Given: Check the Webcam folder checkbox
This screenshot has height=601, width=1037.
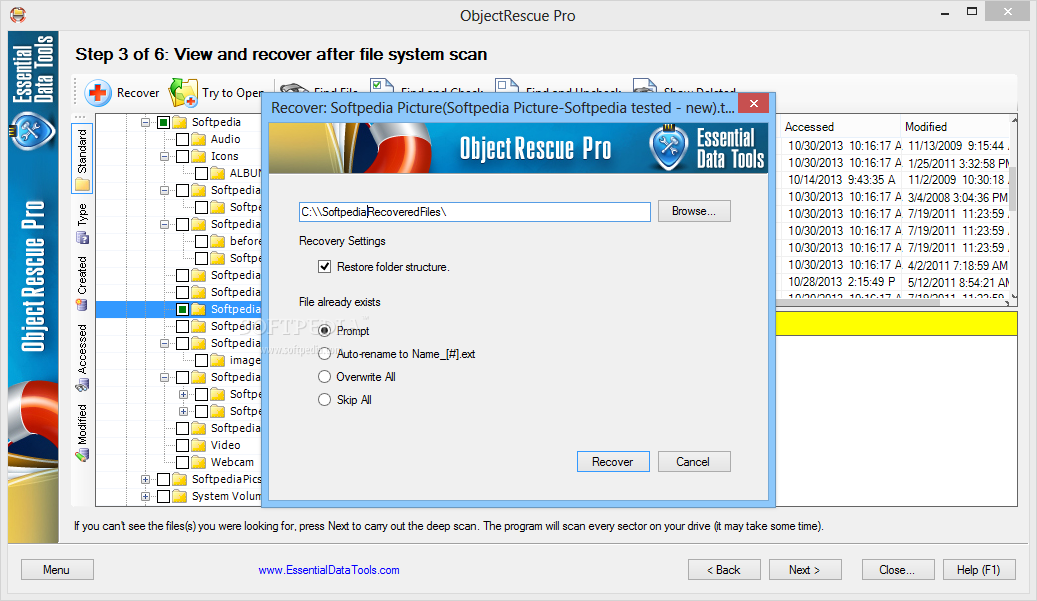Looking at the screenshot, I should pos(183,462).
